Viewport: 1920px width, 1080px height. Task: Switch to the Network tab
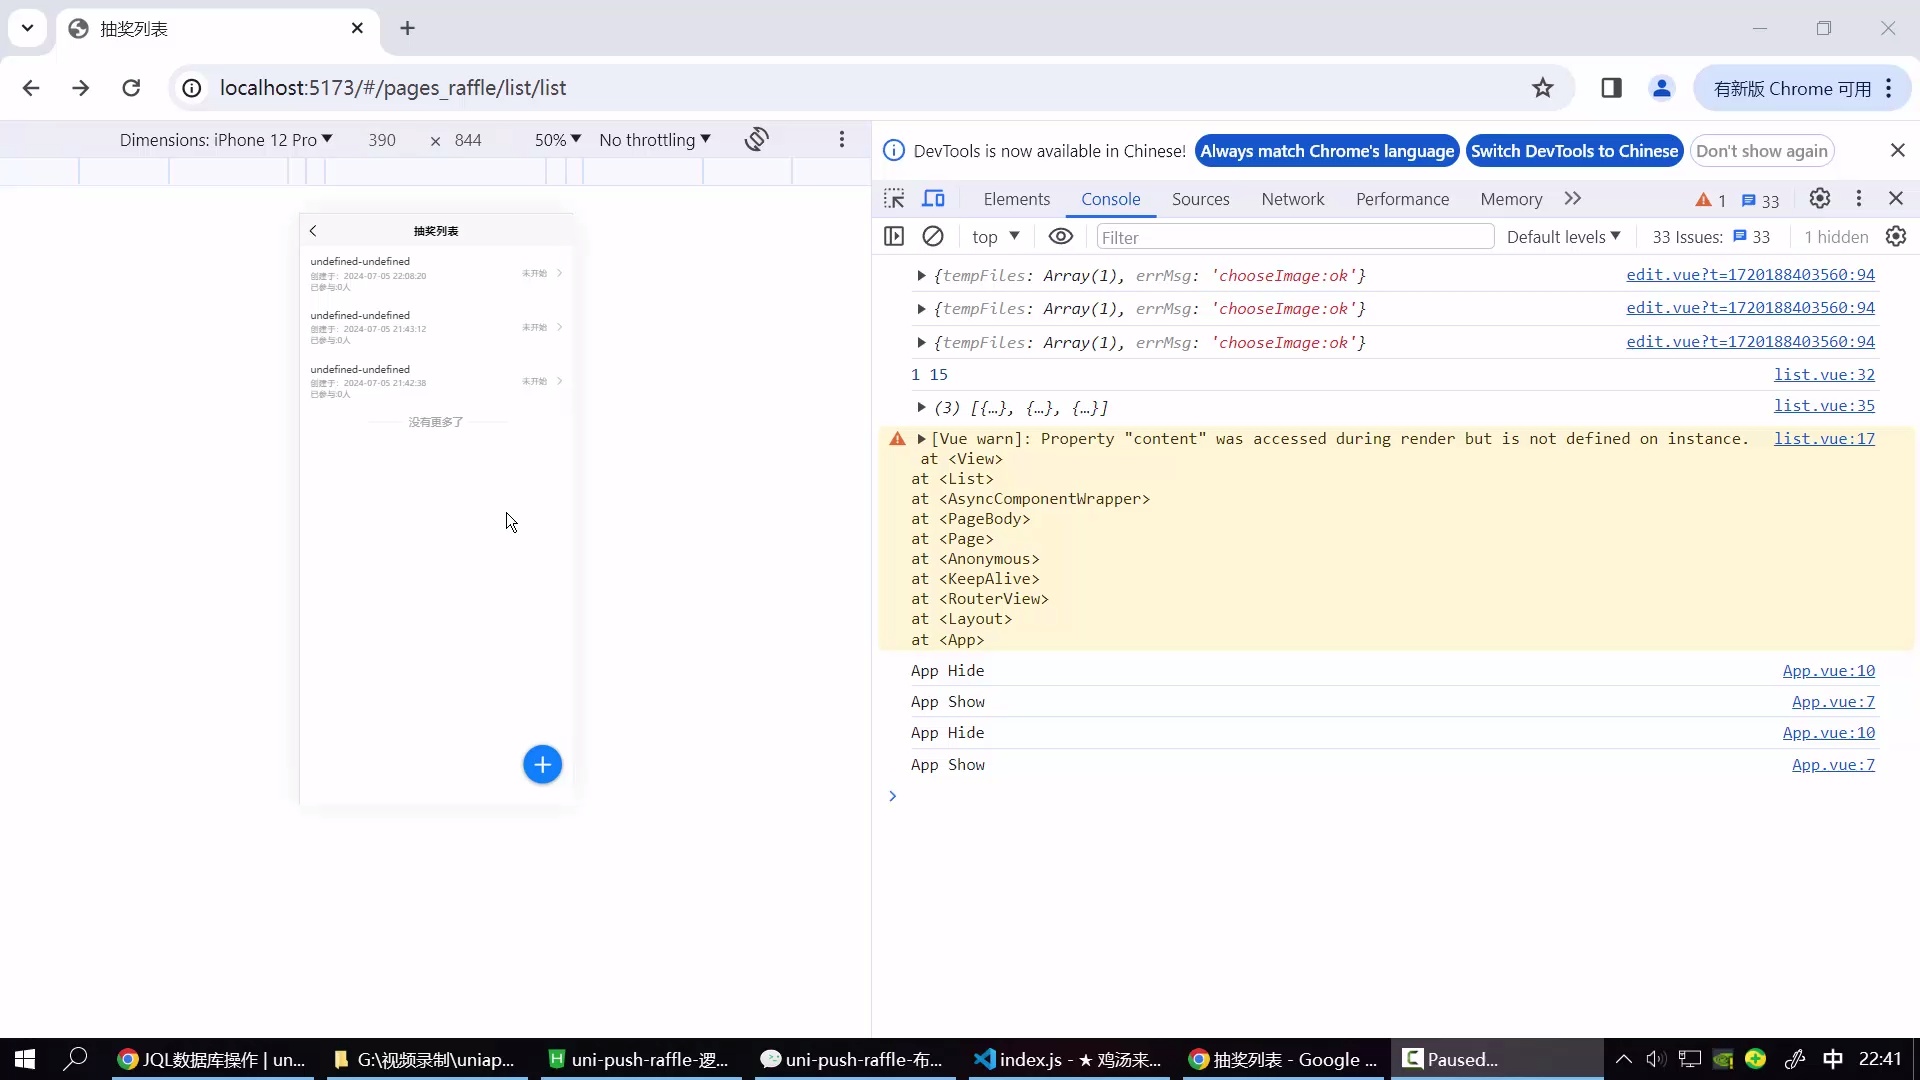click(1292, 199)
